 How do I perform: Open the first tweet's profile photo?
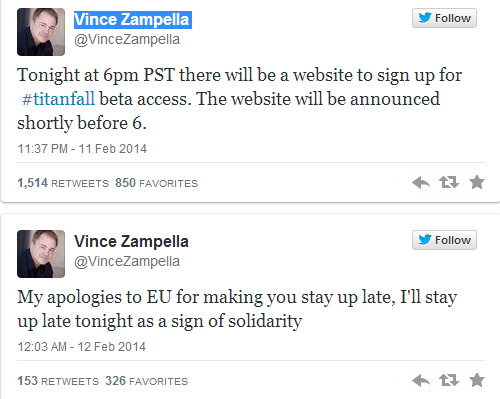41,32
